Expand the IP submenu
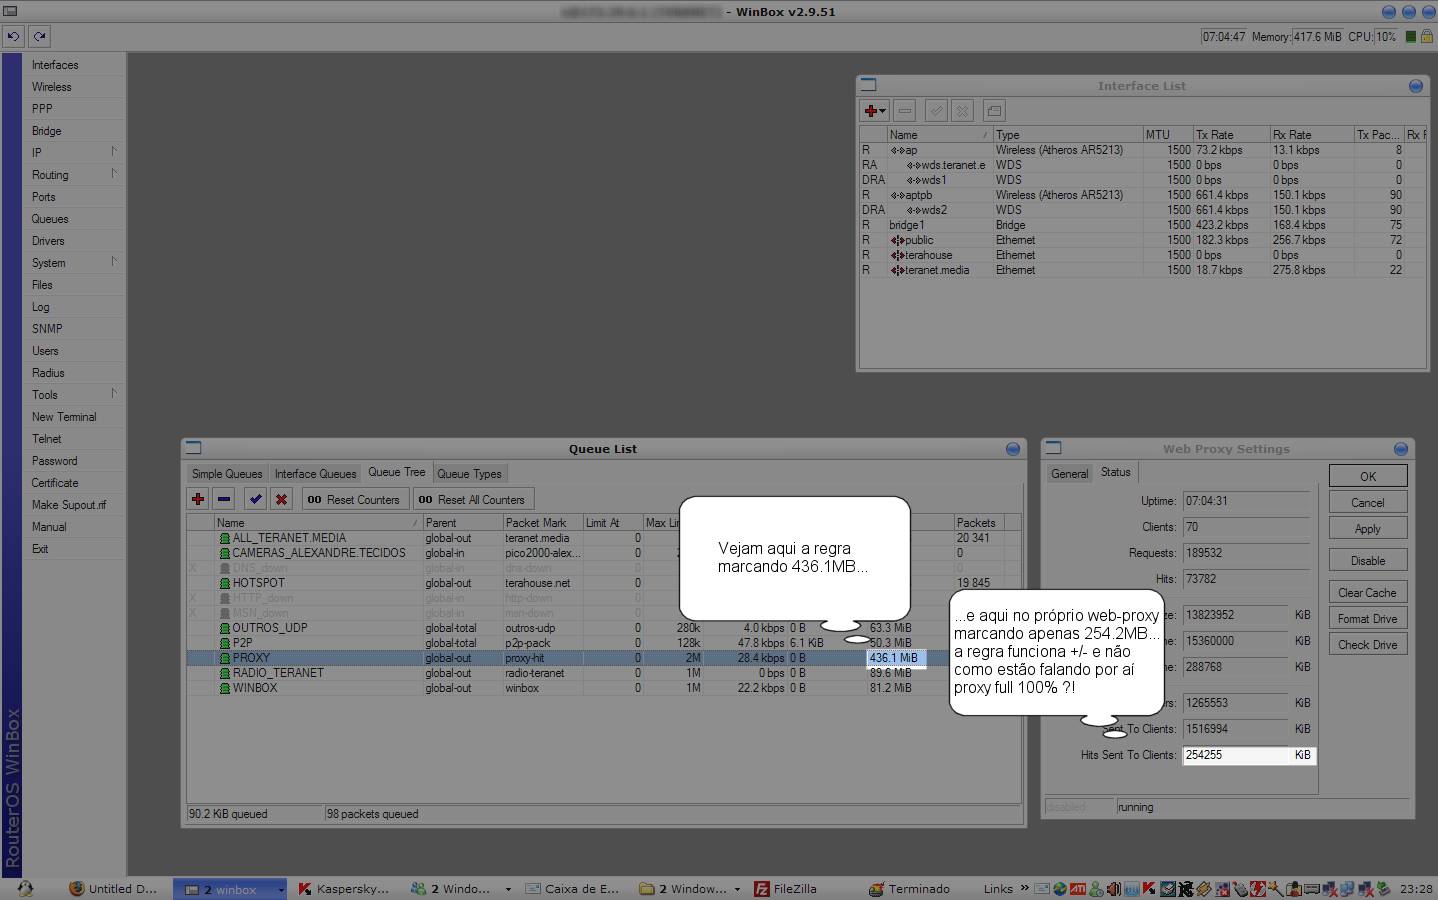Viewport: 1438px width, 900px height. tap(114, 152)
